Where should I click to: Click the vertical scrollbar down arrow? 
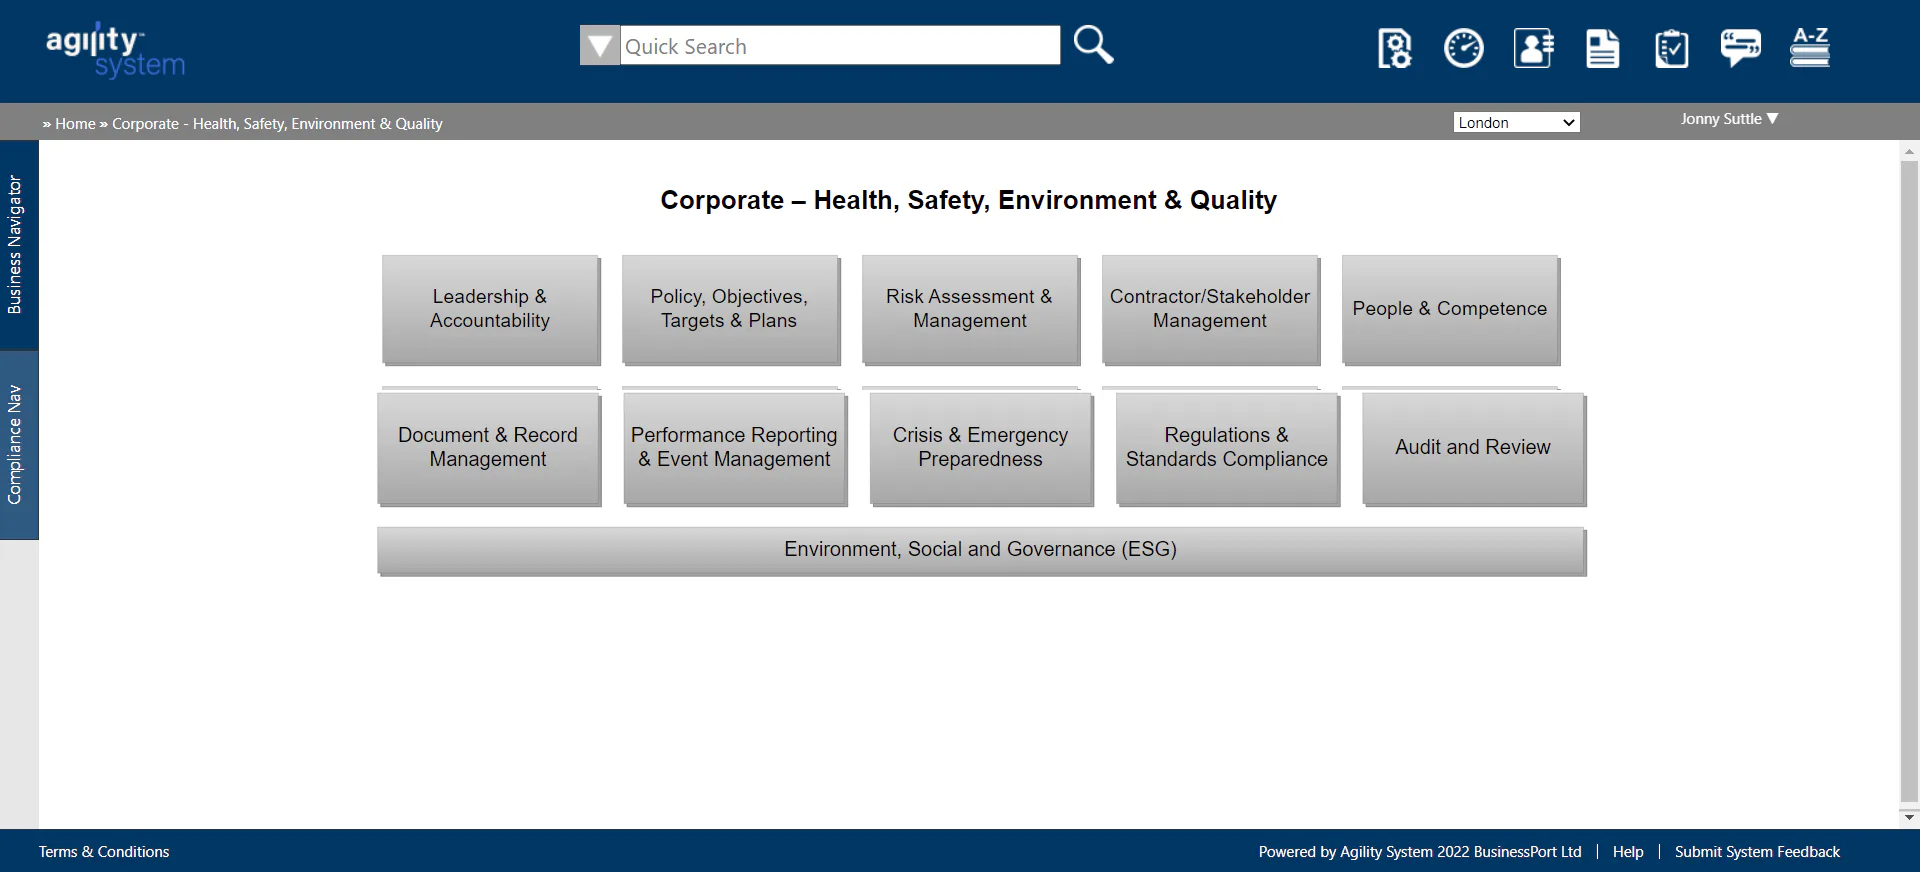click(x=1910, y=817)
